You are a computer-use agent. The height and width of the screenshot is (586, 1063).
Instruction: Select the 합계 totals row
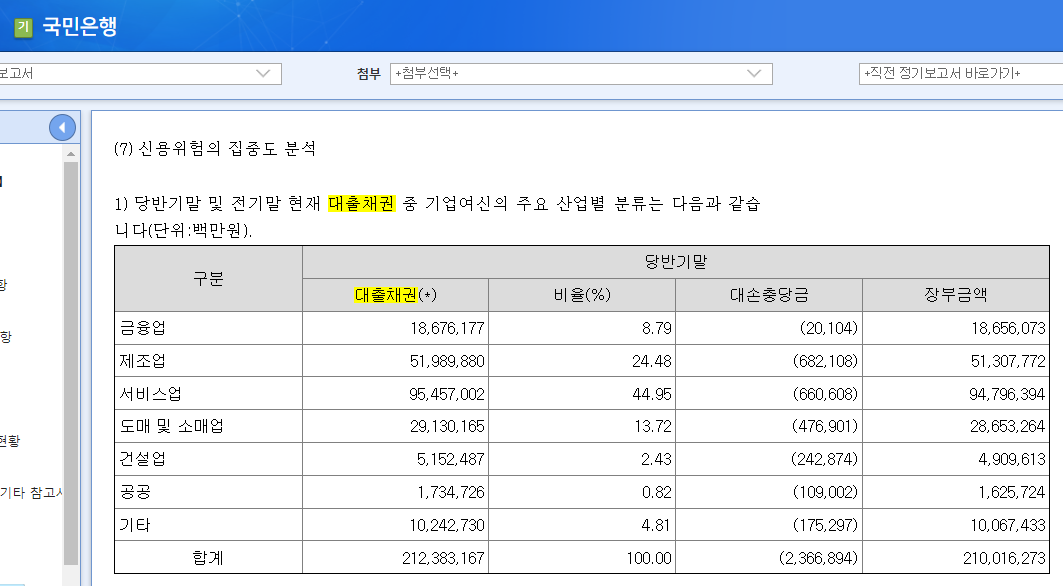coord(207,557)
